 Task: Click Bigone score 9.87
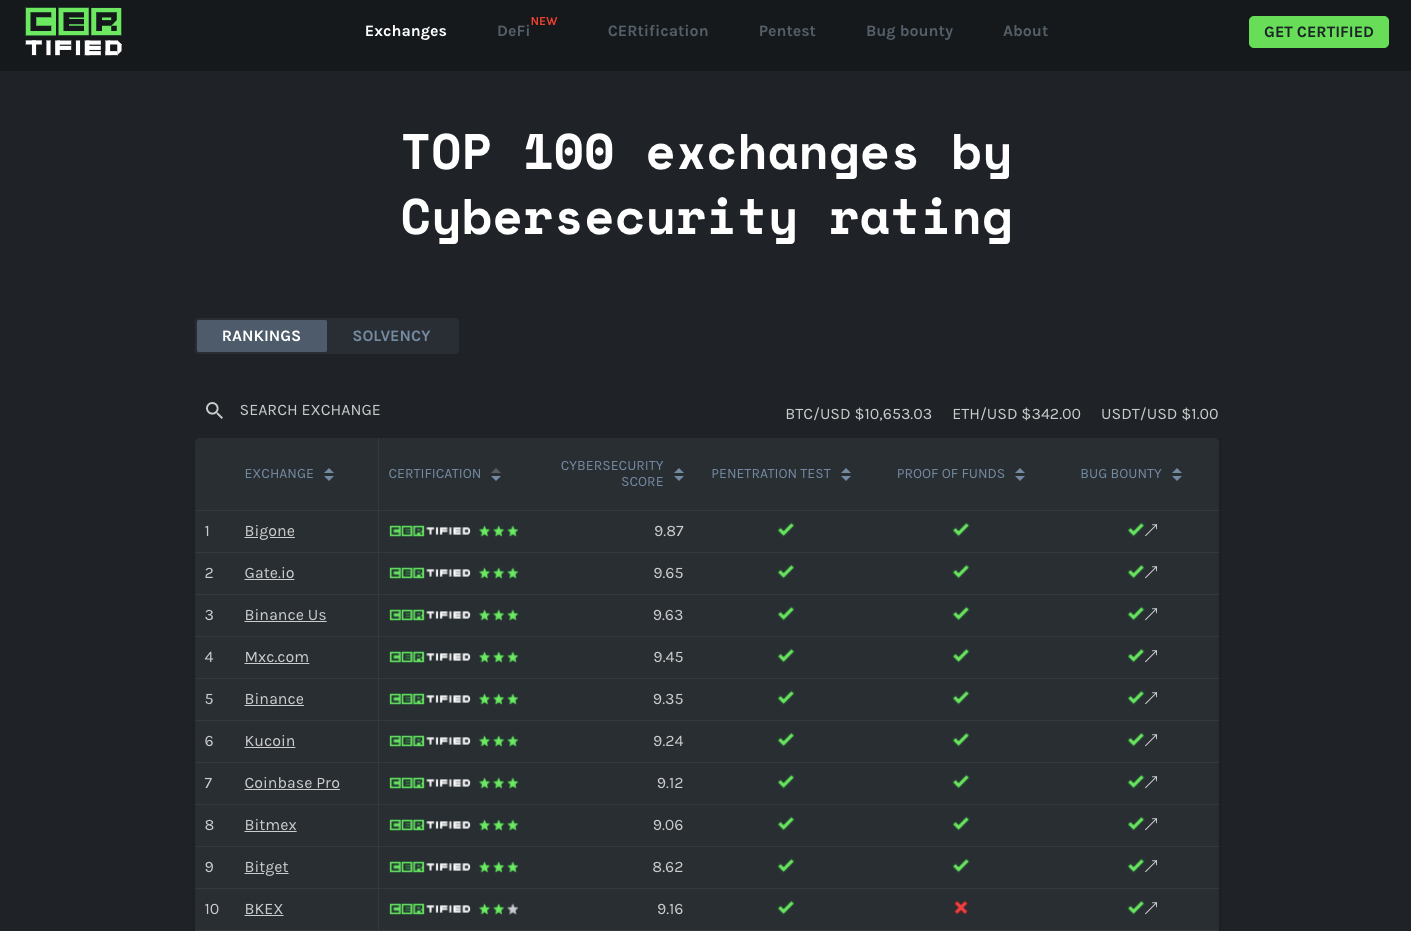[x=669, y=531]
